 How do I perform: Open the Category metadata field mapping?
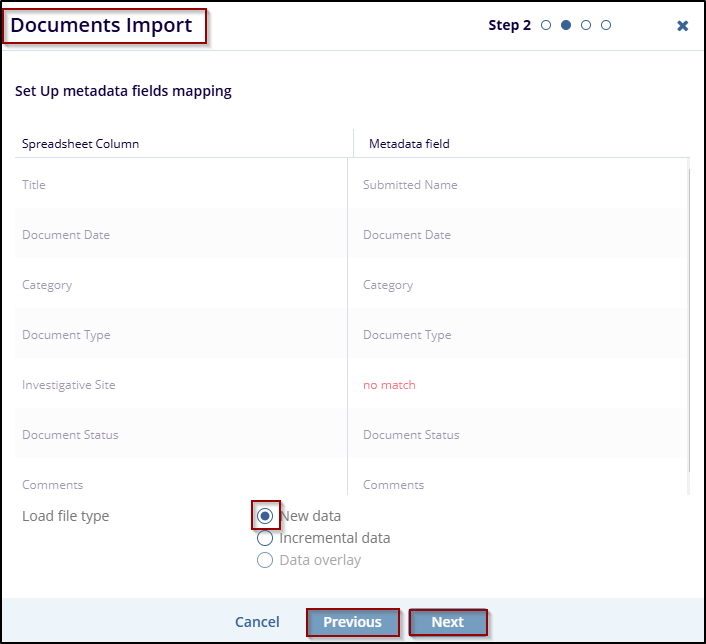388,285
